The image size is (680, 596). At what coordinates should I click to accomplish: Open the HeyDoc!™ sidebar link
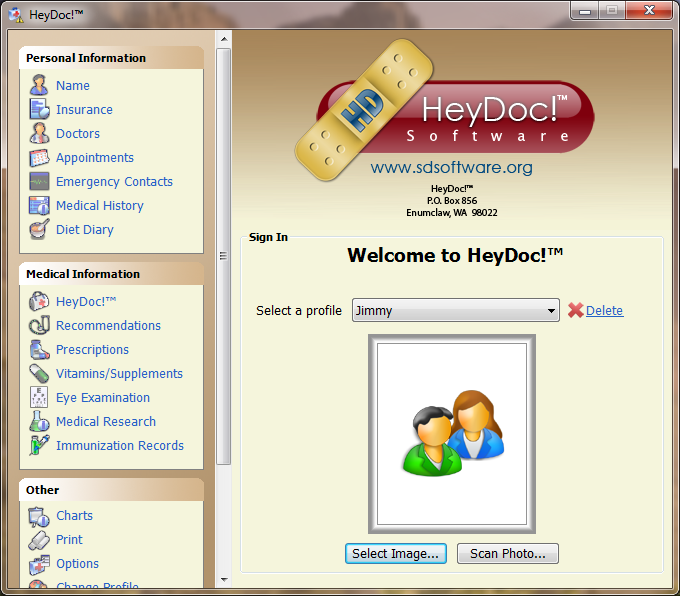(x=86, y=301)
